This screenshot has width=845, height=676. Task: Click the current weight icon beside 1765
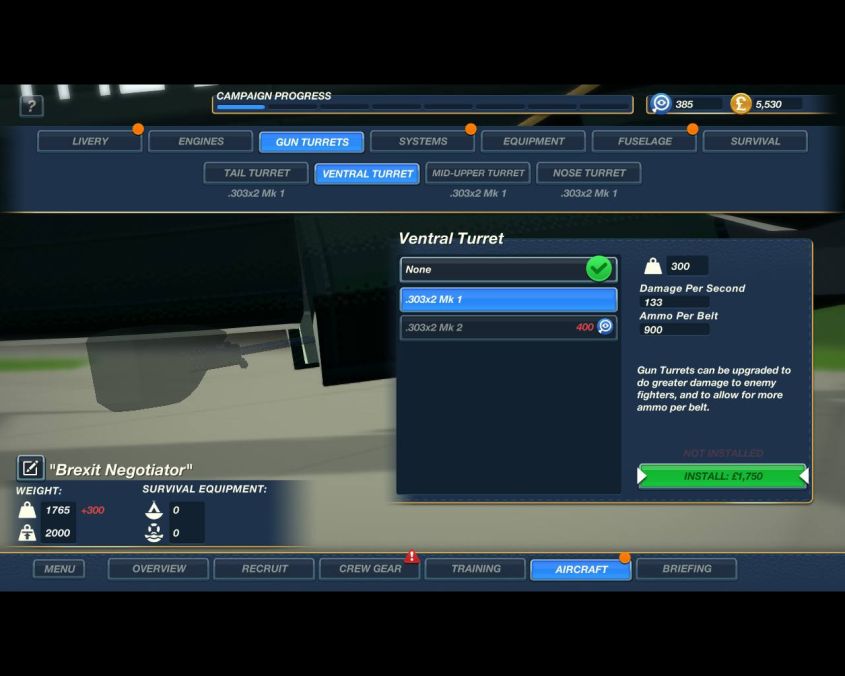point(27,510)
